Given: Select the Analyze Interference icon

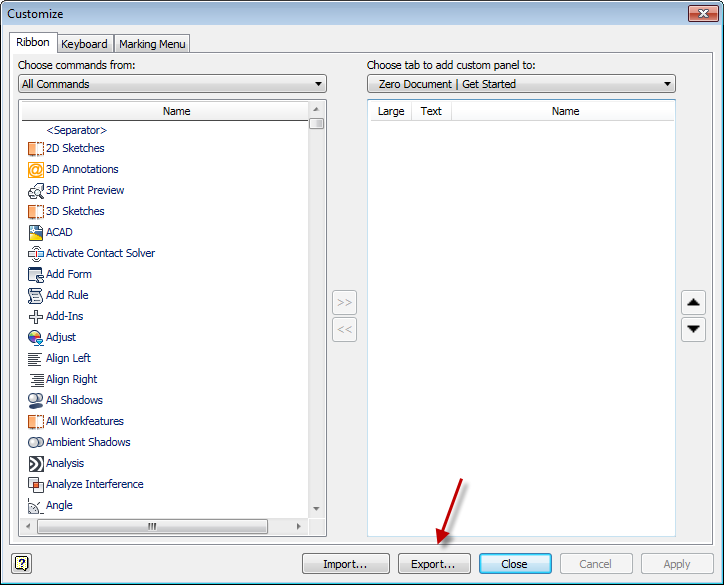Looking at the screenshot, I should pos(36,484).
